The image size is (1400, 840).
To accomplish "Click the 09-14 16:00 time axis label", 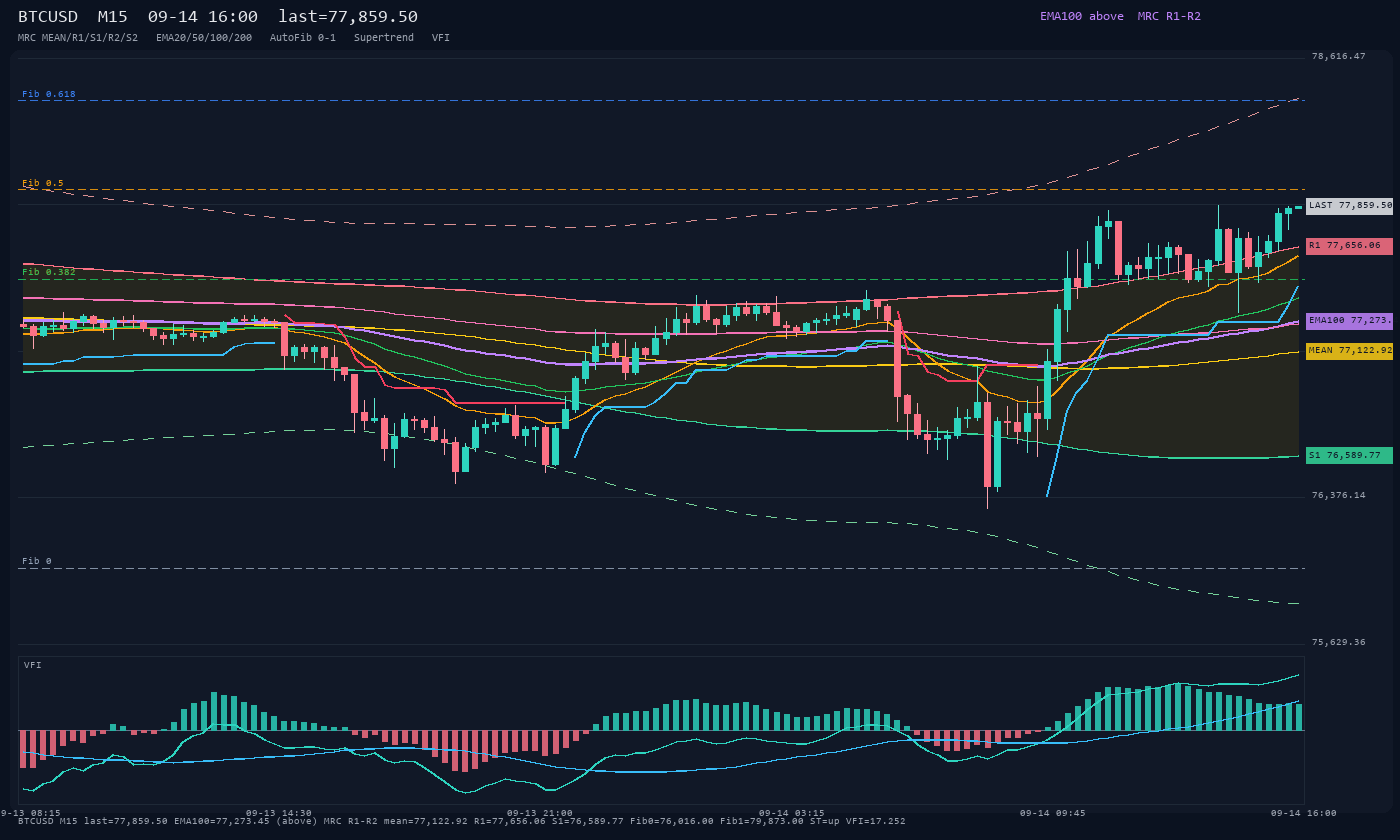I will [1304, 813].
